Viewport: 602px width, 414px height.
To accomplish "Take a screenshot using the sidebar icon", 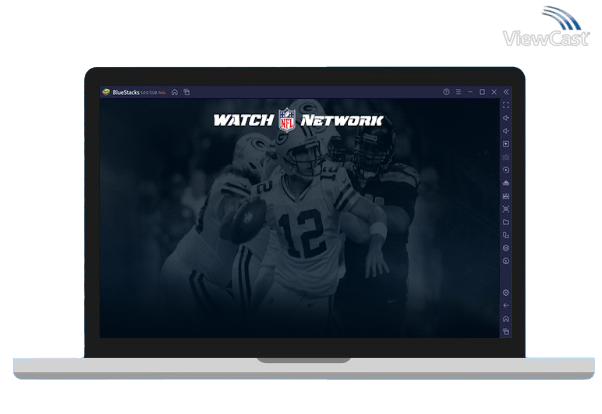I will click(x=506, y=209).
